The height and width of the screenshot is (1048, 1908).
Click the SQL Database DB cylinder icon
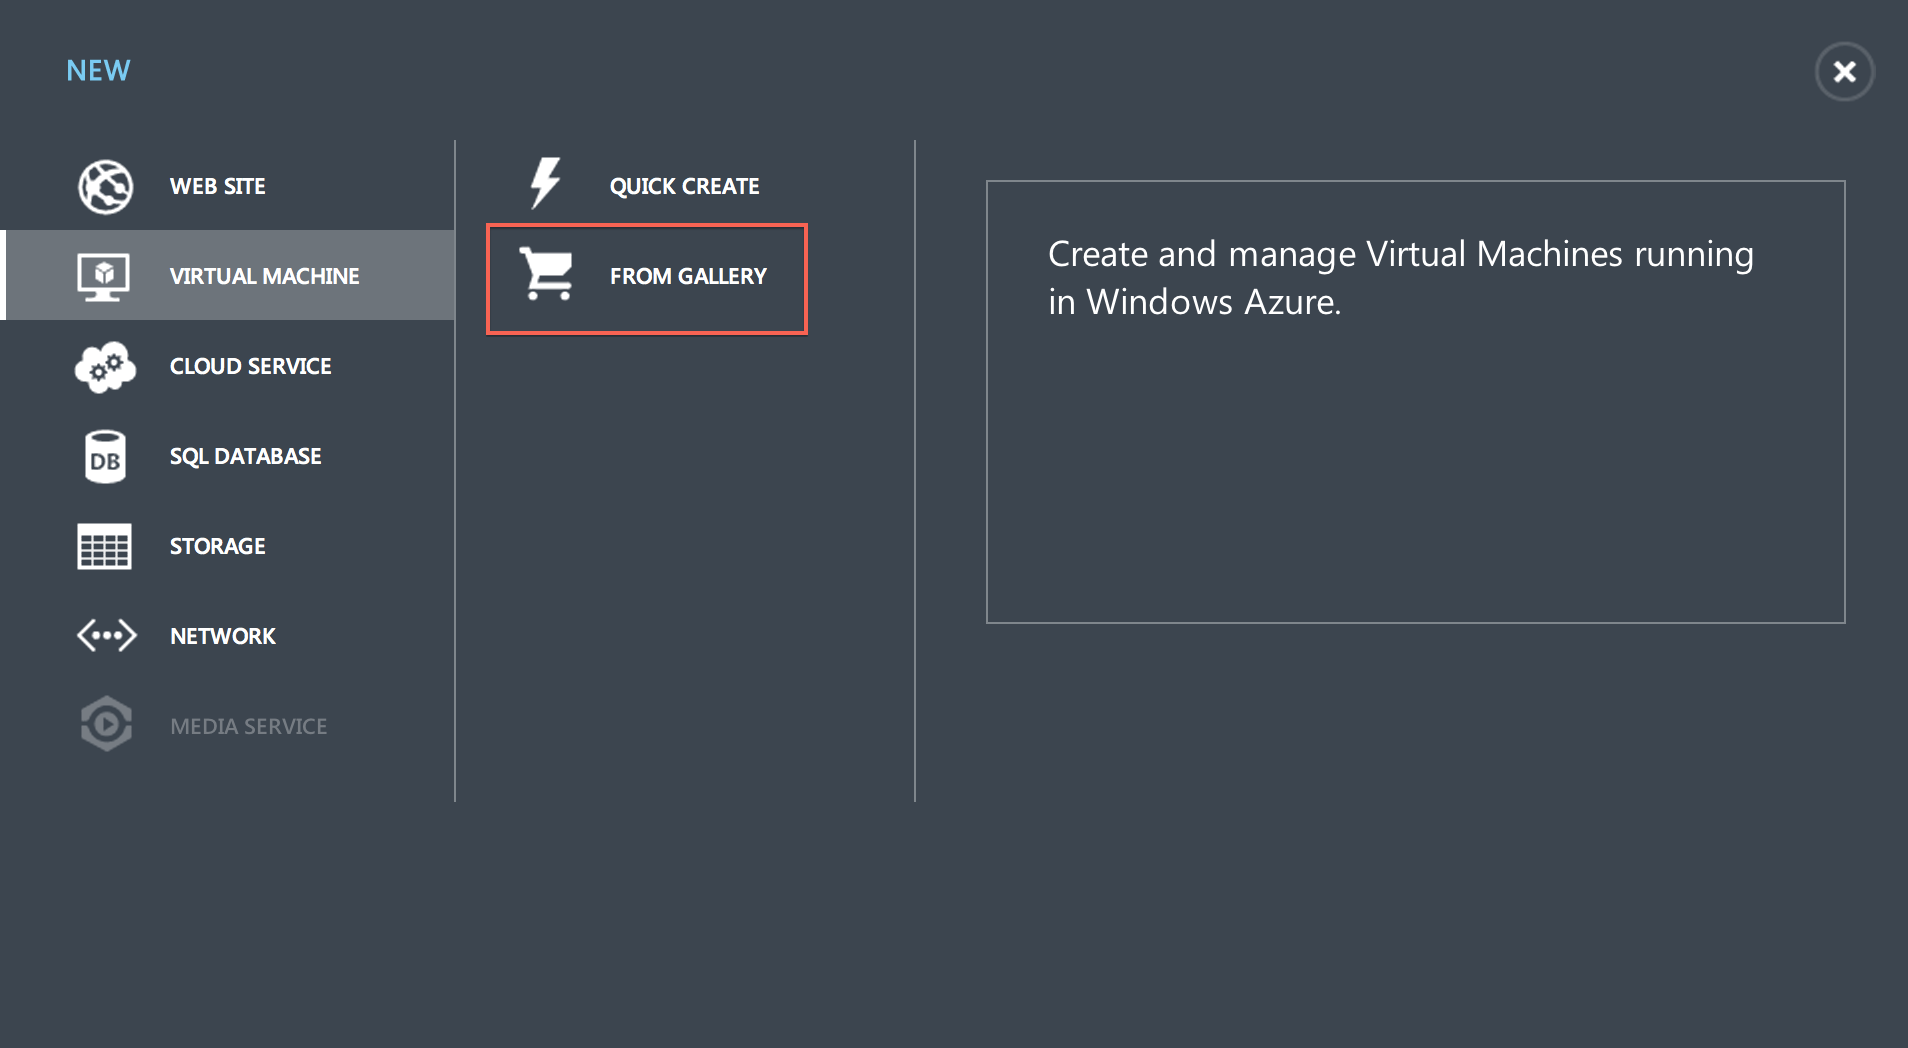pyautogui.click(x=105, y=457)
